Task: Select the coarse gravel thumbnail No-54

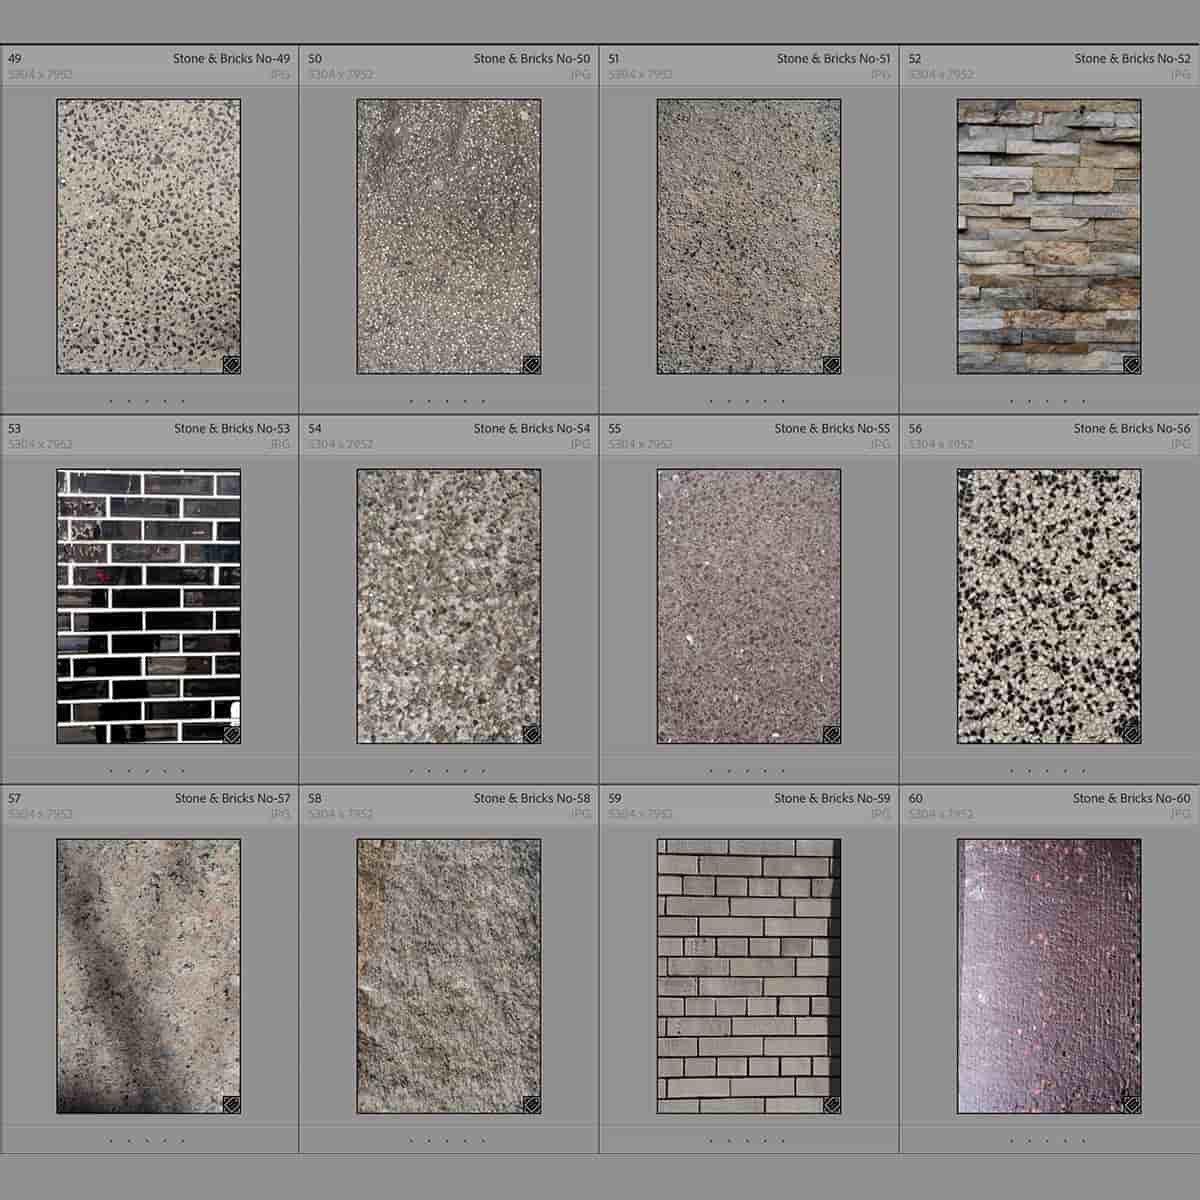Action: 449,606
